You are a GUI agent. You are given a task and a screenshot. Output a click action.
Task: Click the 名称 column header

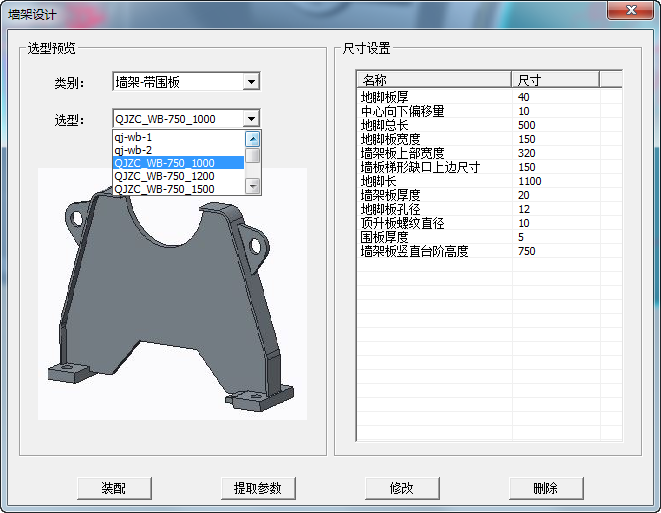[433, 80]
